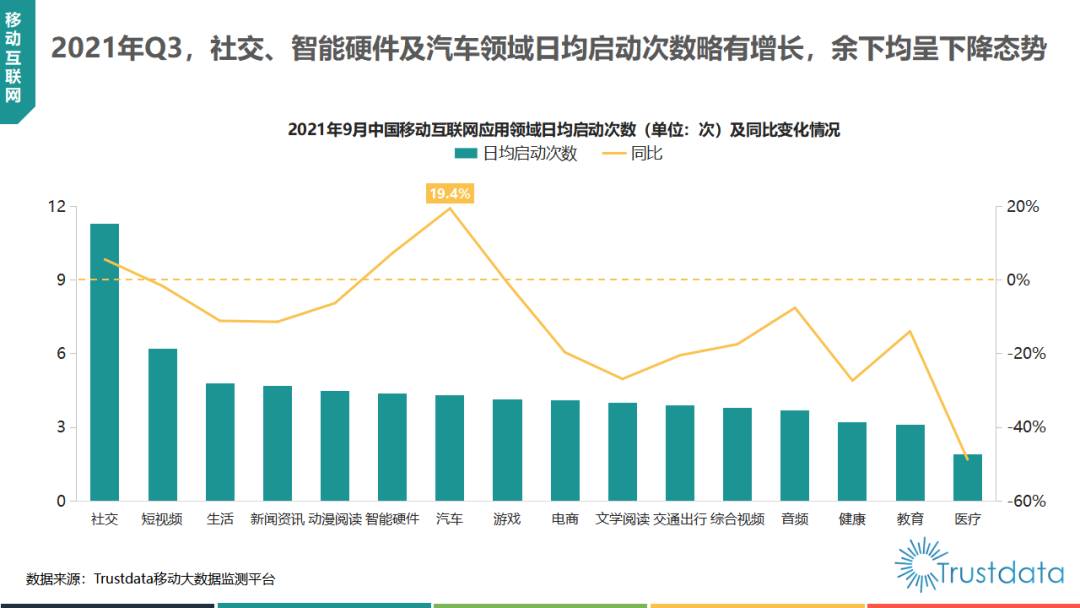Click the main slide title text
The width and height of the screenshot is (1080, 608).
(548, 48)
